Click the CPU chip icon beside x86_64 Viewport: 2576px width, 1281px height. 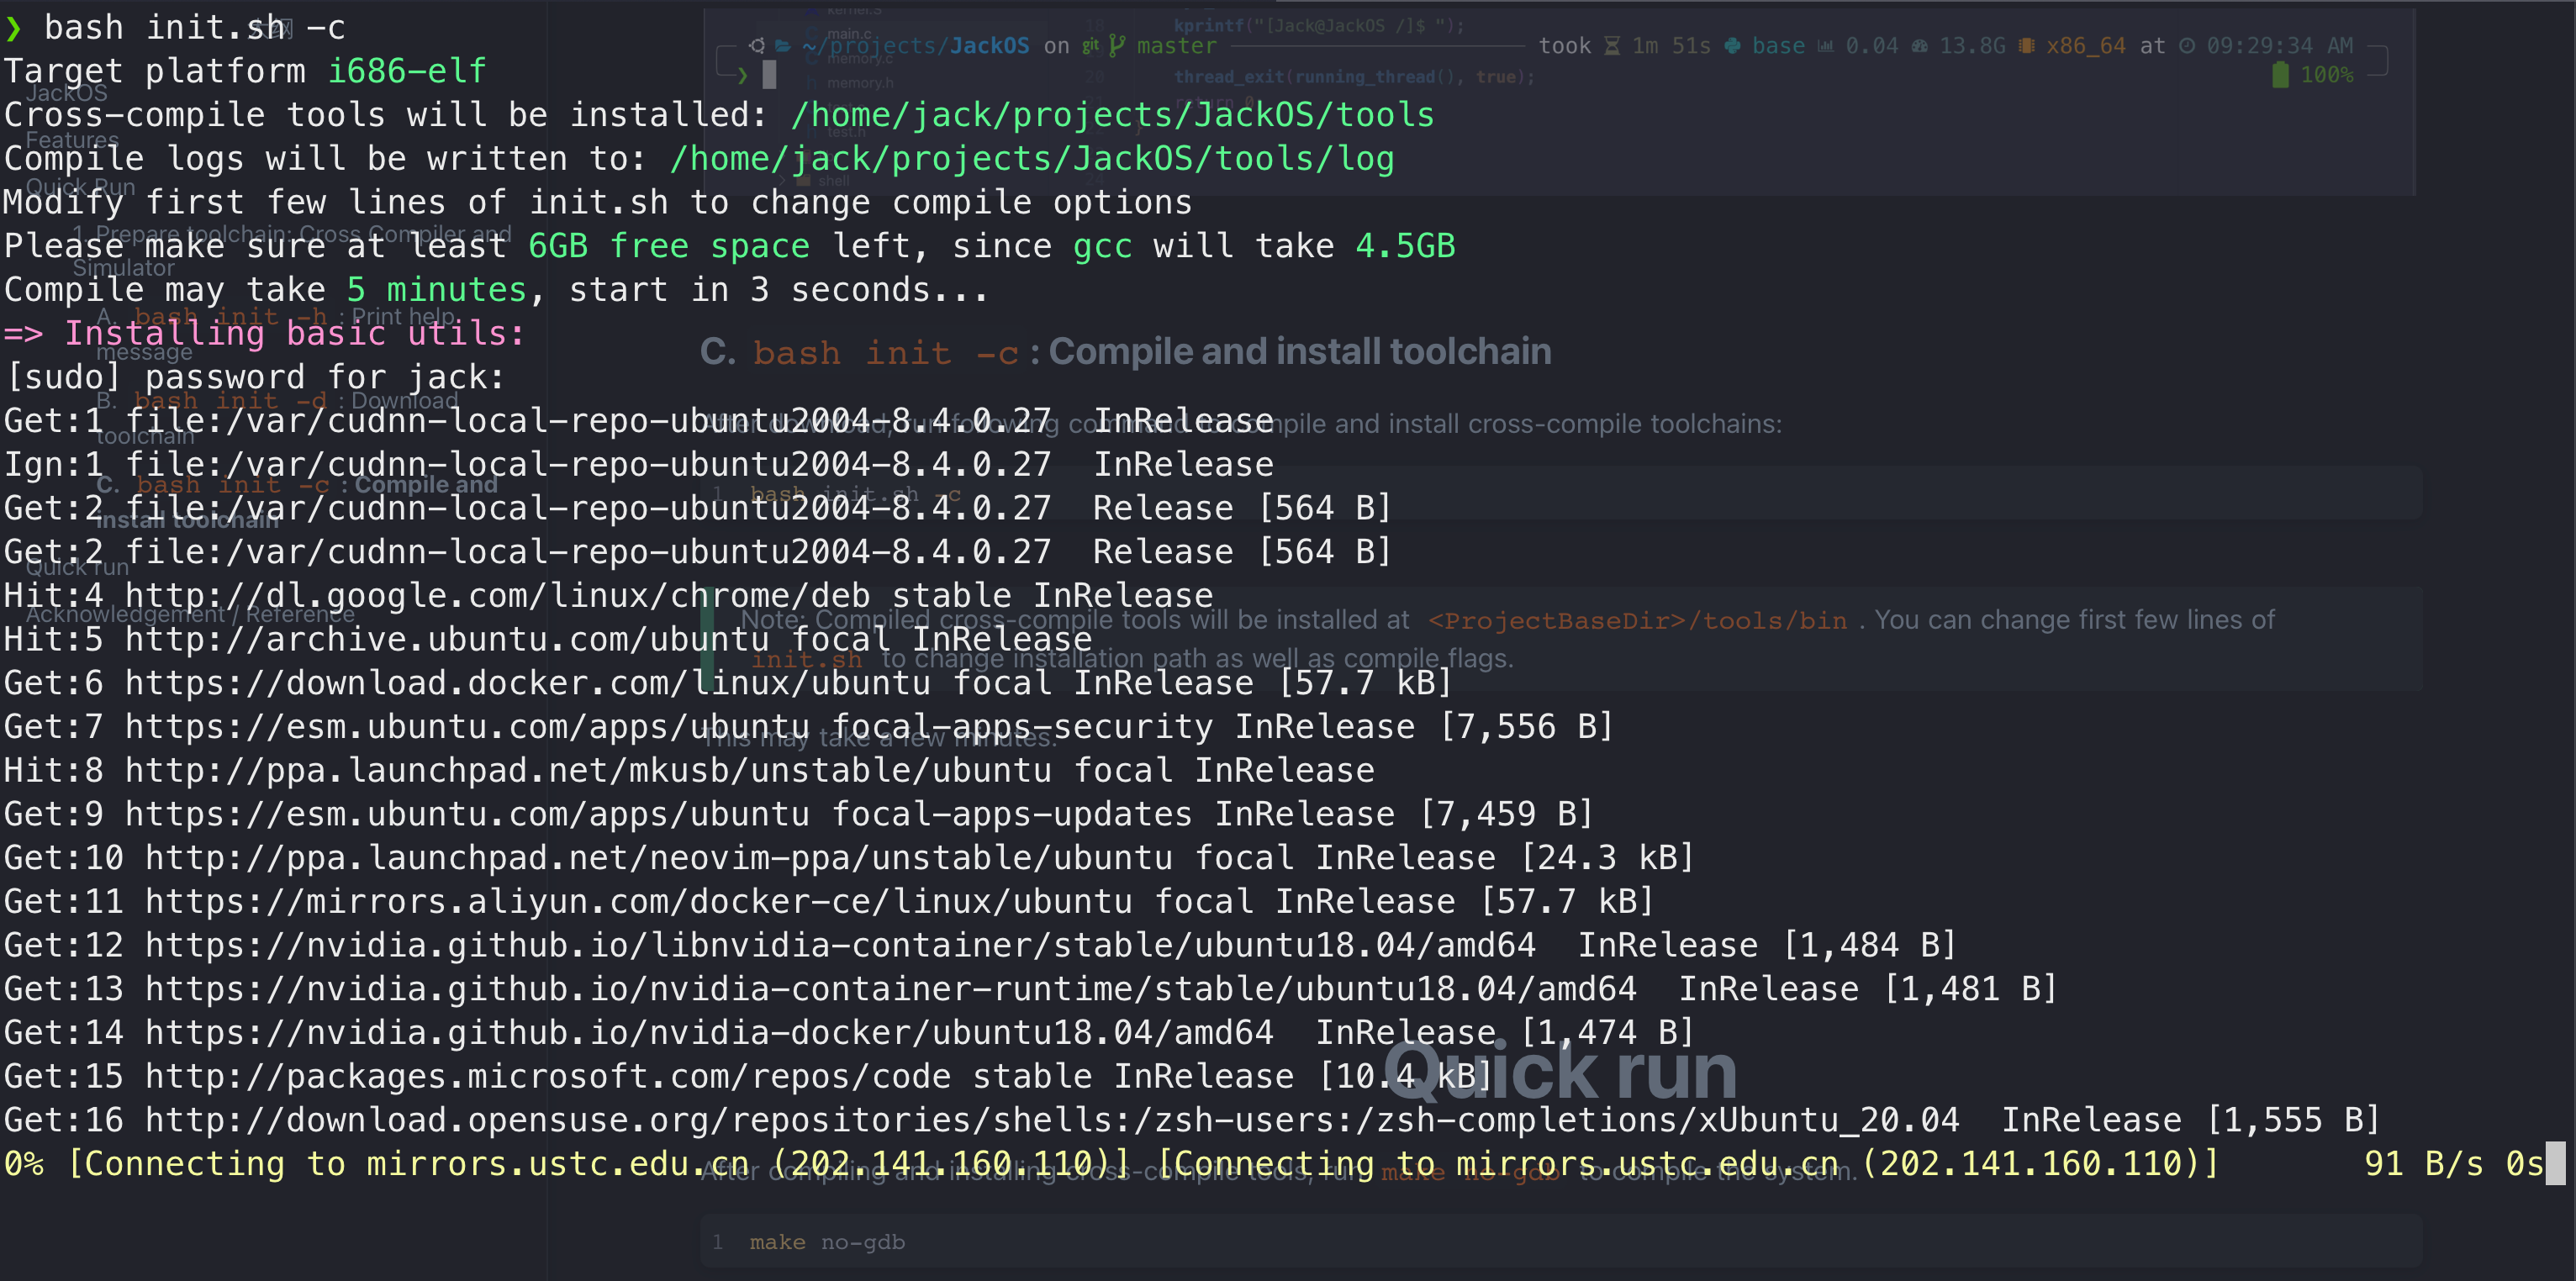coord(2026,46)
